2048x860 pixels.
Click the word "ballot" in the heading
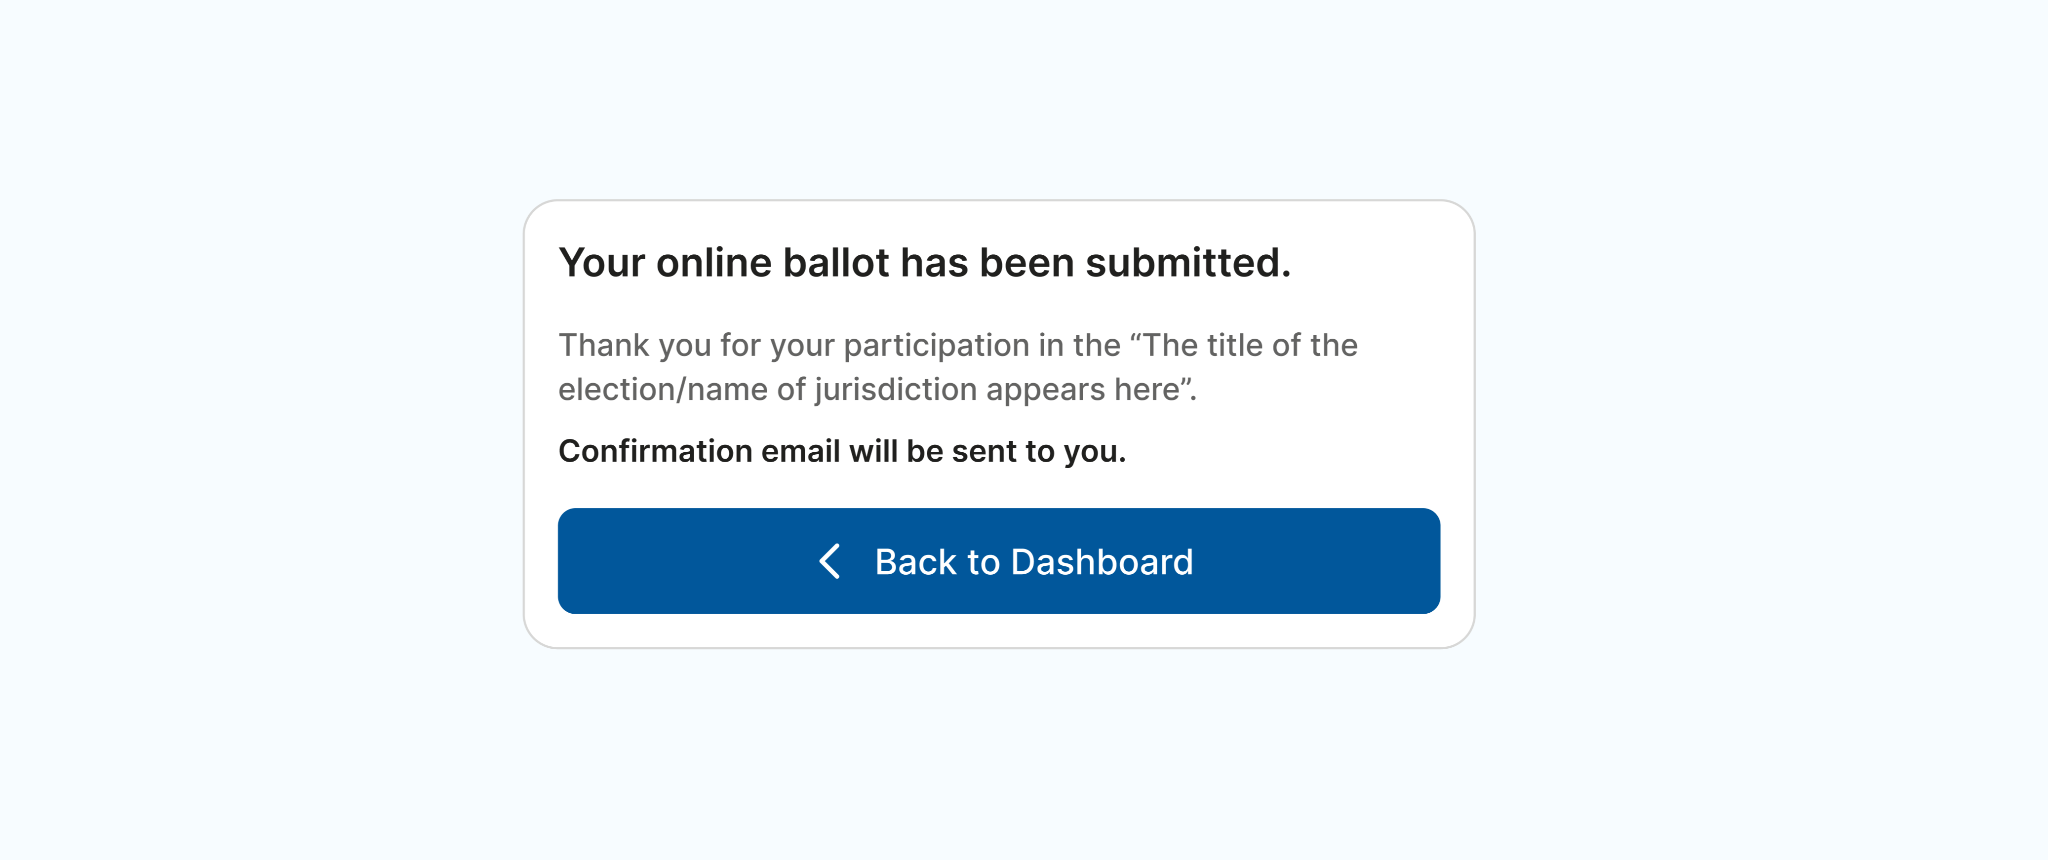pos(836,263)
